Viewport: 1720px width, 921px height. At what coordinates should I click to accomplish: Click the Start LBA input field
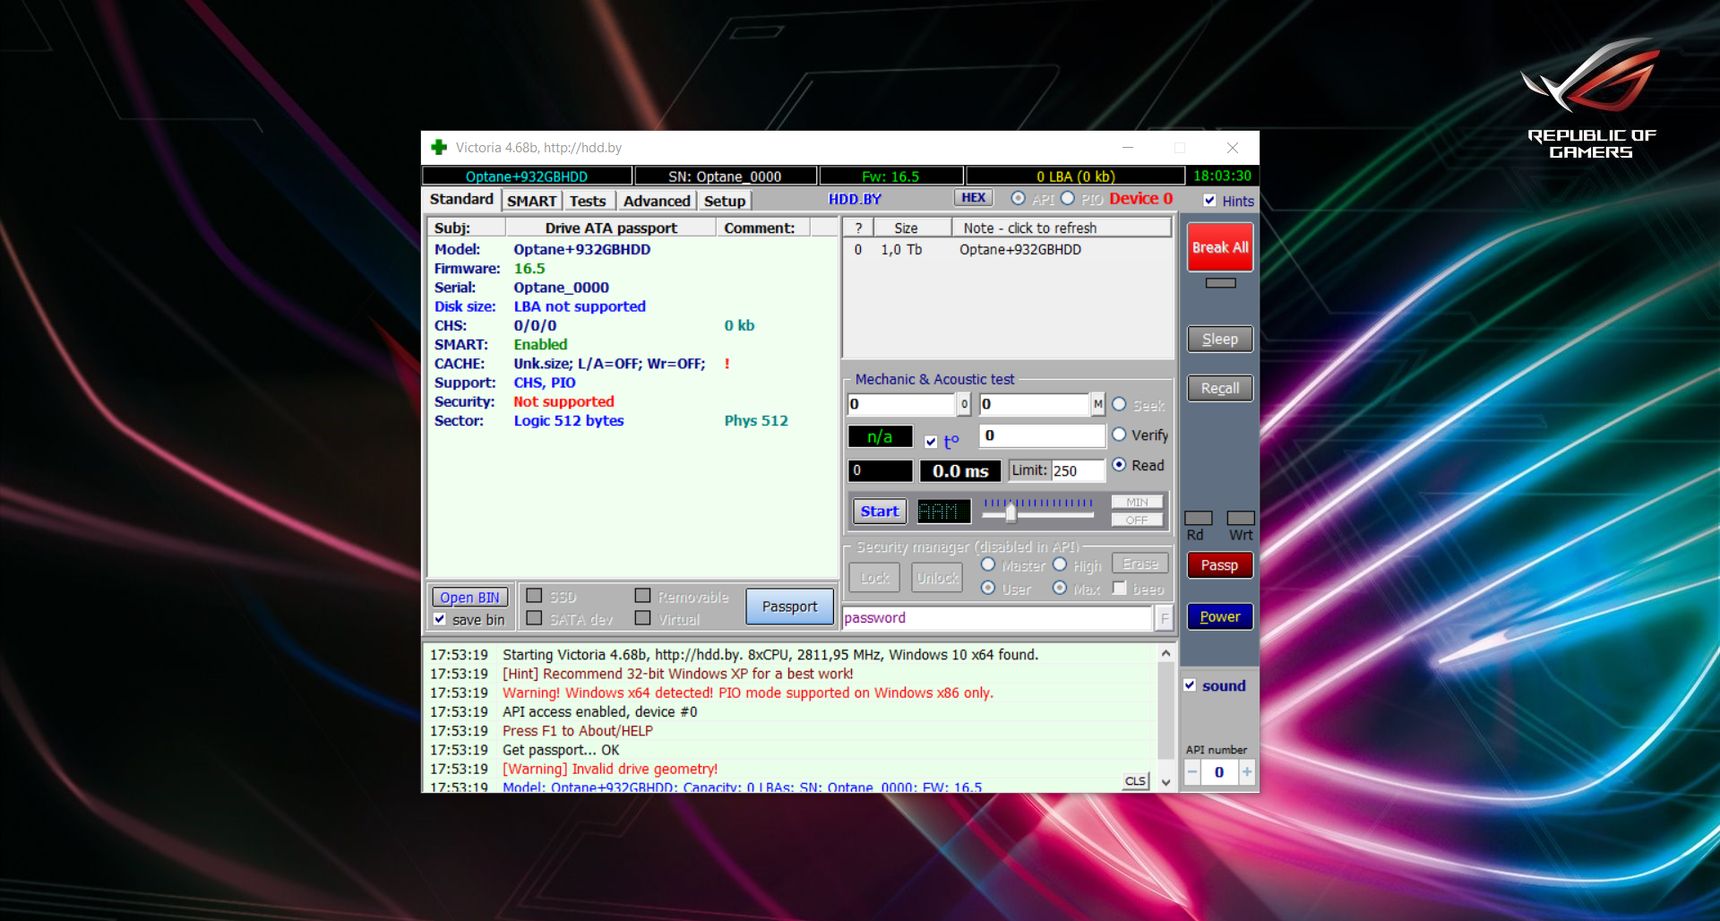[x=902, y=404]
